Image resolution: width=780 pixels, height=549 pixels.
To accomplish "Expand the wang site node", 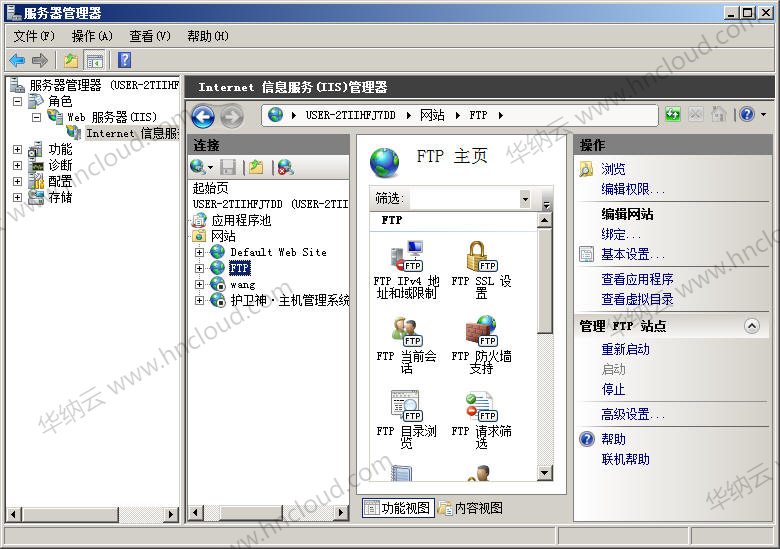I will 199,284.
